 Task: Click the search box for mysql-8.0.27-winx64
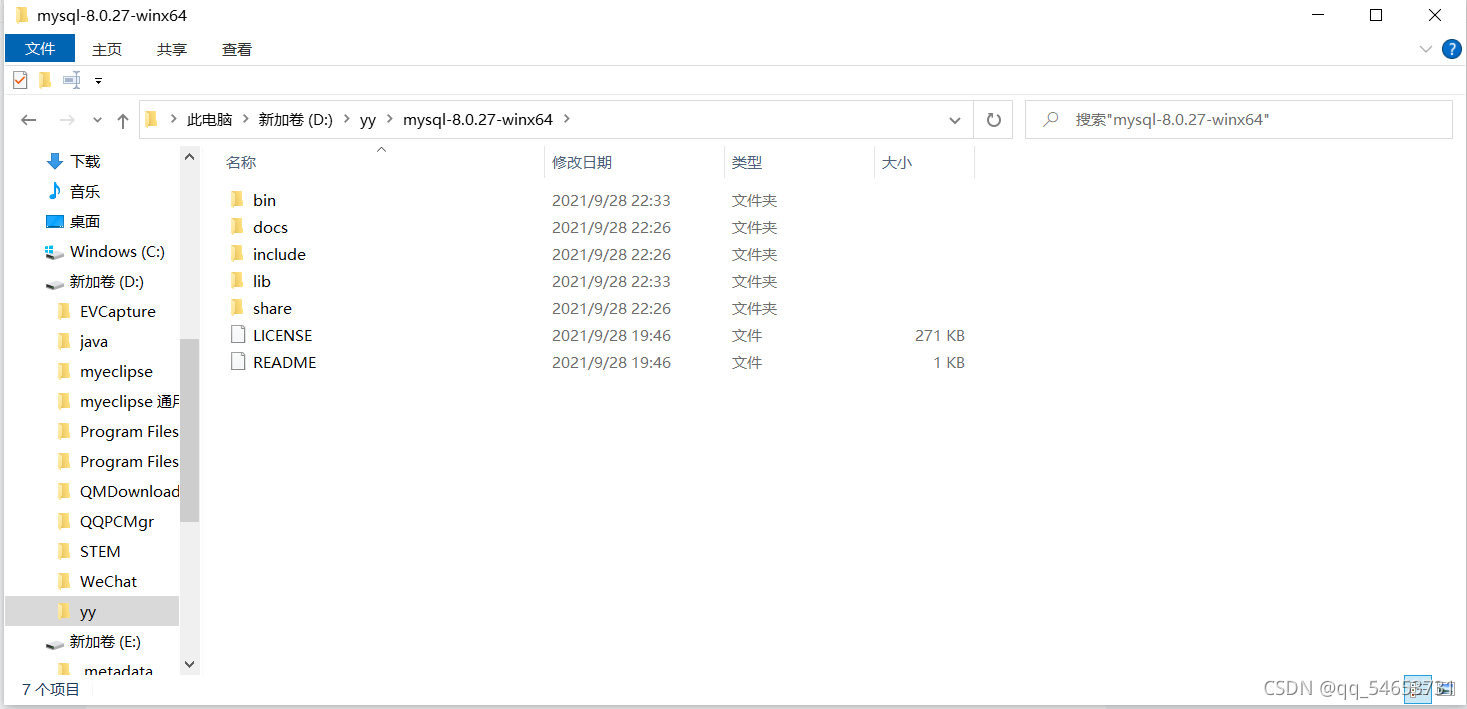(x=1239, y=119)
